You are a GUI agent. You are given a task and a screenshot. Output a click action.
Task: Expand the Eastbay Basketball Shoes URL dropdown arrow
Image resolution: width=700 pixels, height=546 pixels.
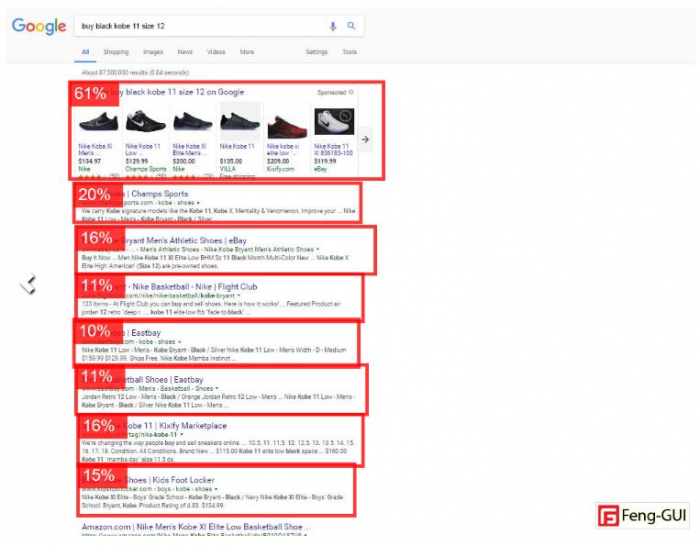[x=217, y=388]
